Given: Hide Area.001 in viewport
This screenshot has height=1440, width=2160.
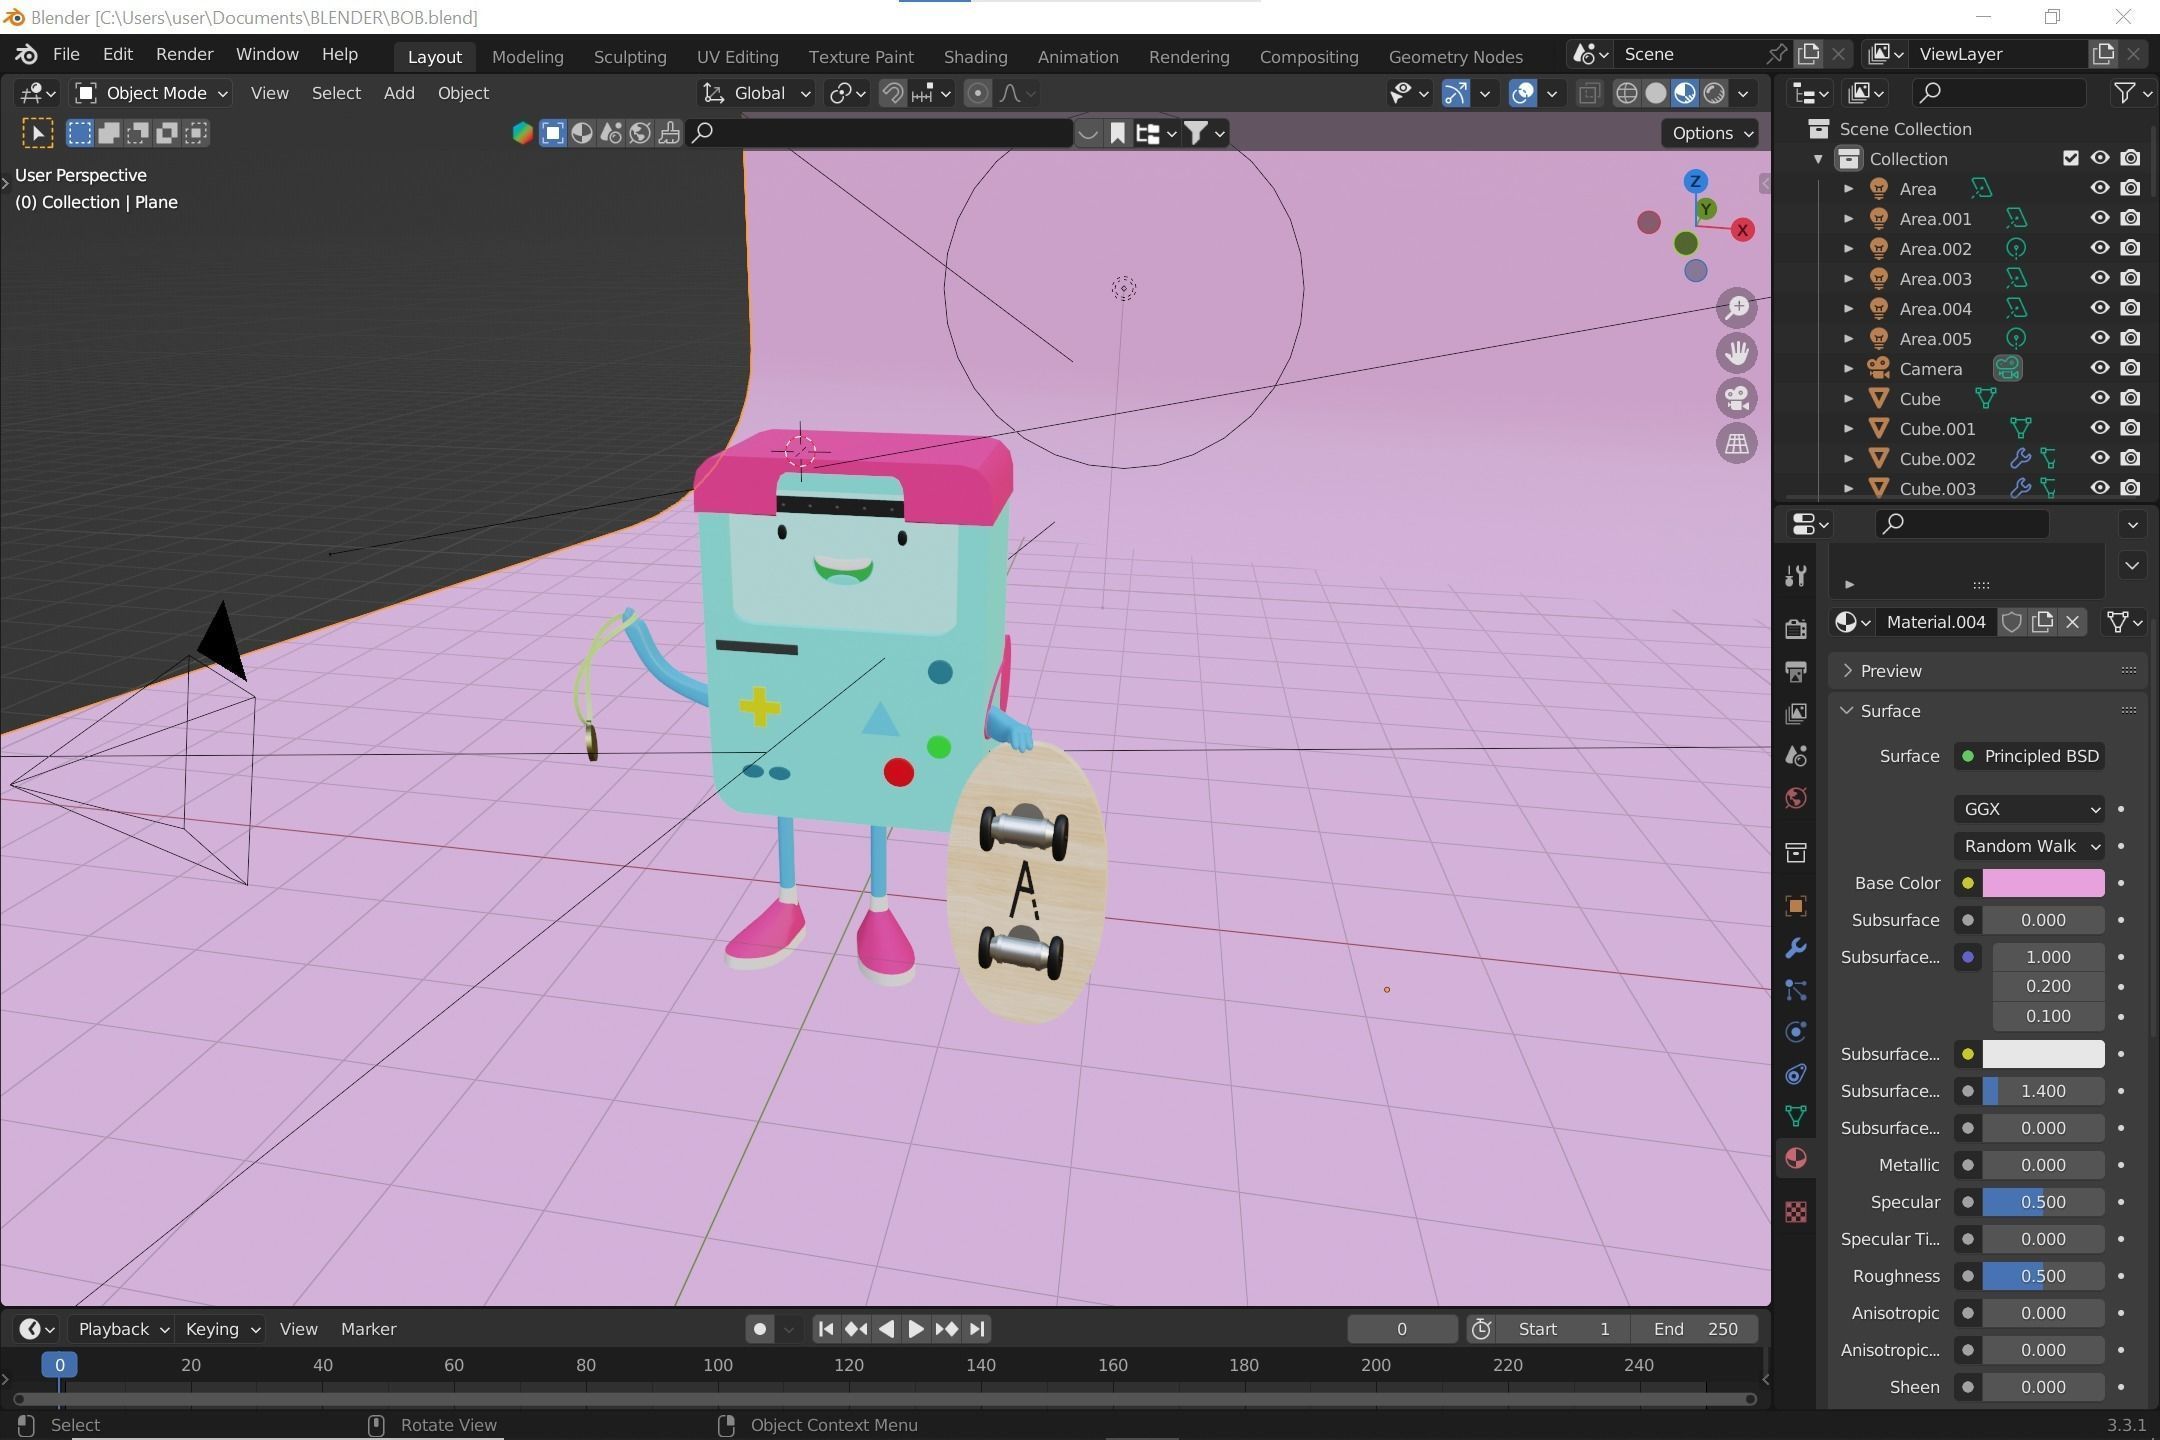Looking at the screenshot, I should (2100, 218).
